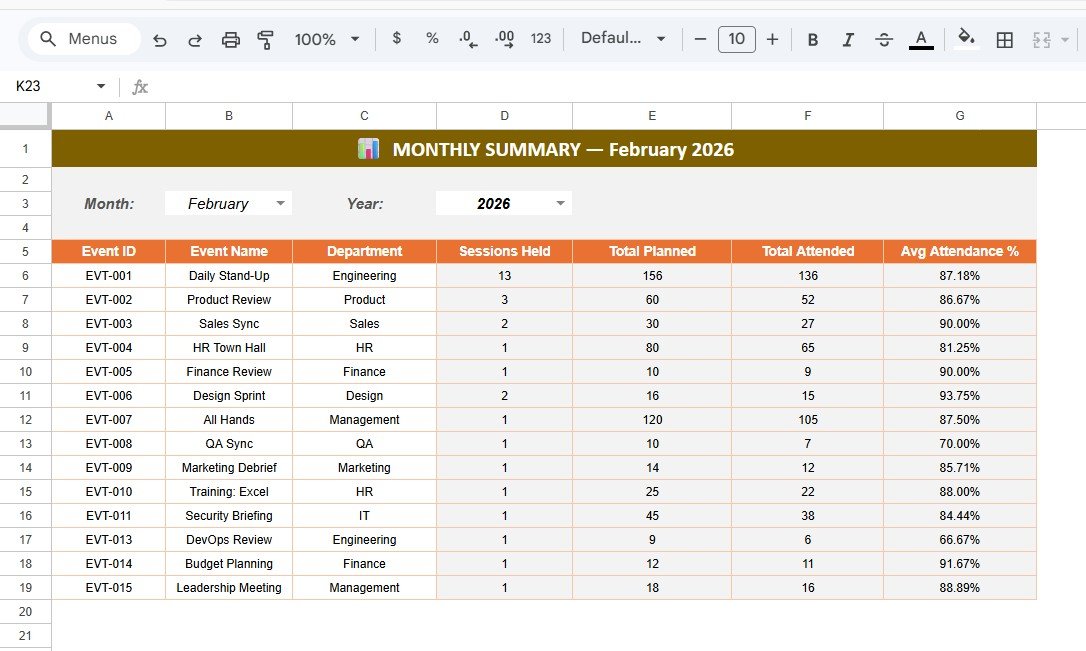This screenshot has height=651, width=1086.
Task: Format selected cells as currency
Action: pos(396,39)
